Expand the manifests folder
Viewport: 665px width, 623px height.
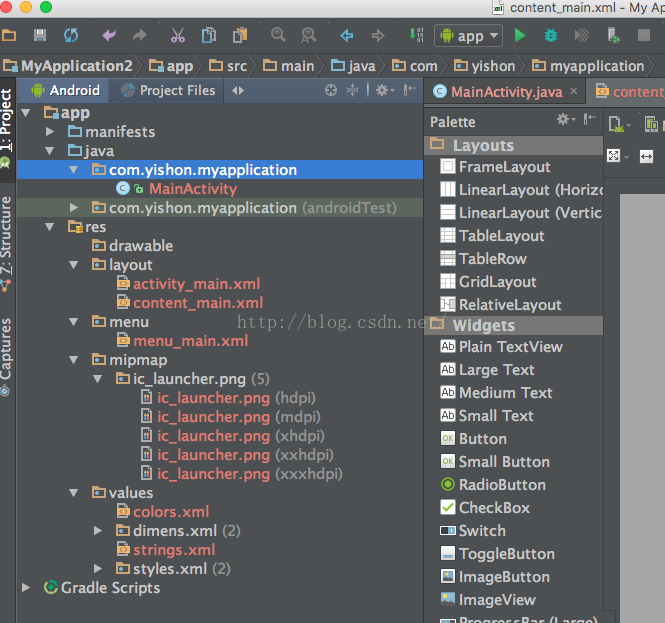click(50, 132)
